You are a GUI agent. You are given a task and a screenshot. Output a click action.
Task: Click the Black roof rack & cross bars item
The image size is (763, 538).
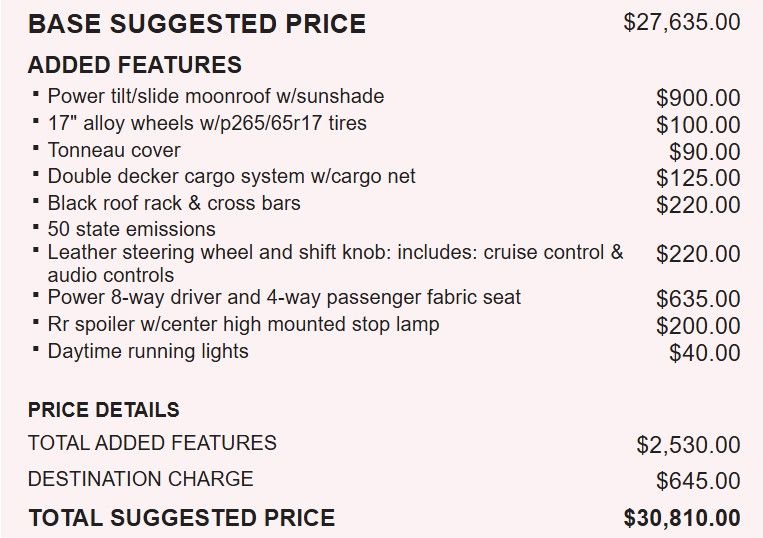174,203
